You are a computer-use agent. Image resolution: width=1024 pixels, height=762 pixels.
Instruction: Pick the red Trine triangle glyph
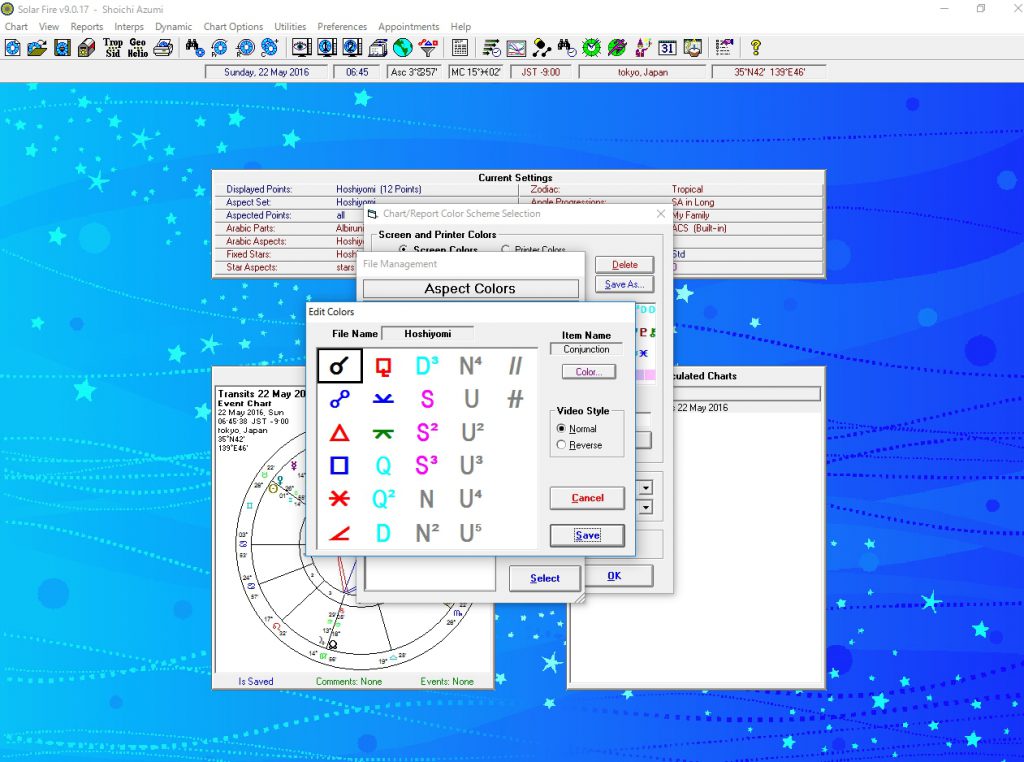pyautogui.click(x=339, y=433)
